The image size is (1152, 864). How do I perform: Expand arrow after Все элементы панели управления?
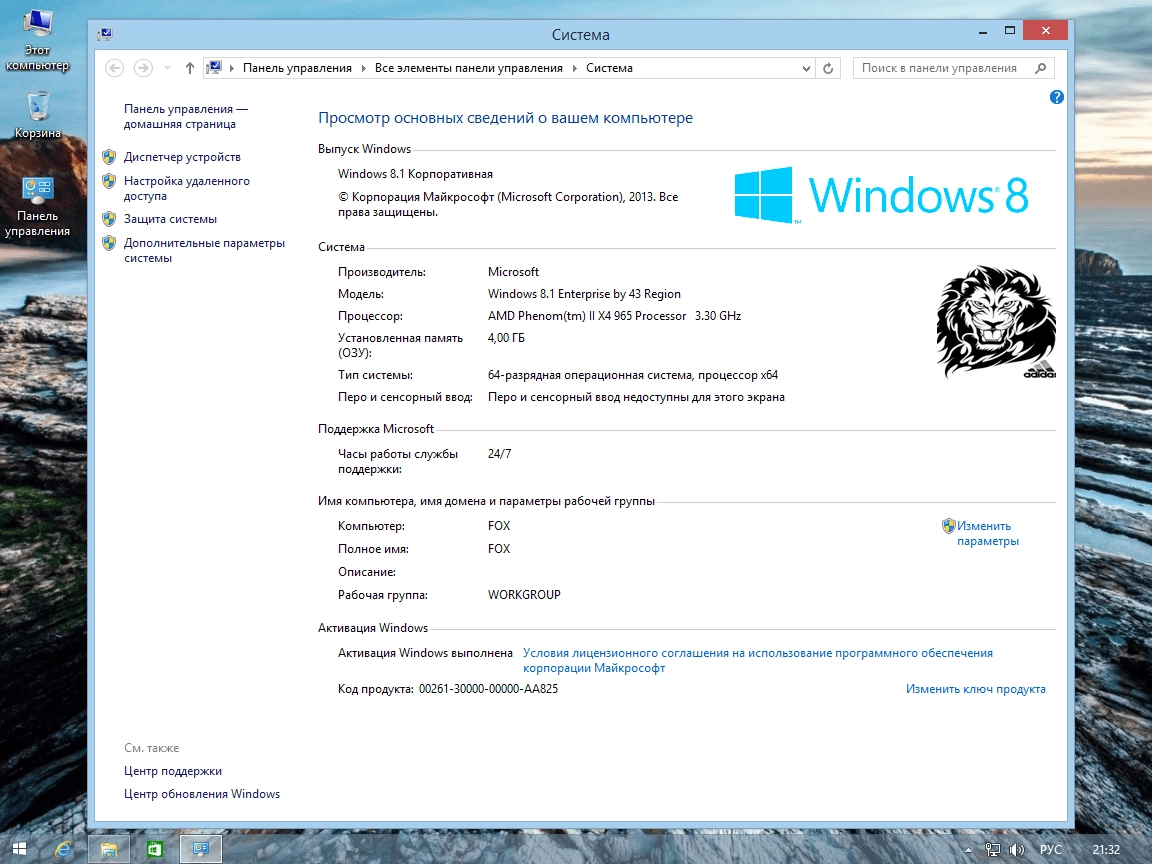575,68
